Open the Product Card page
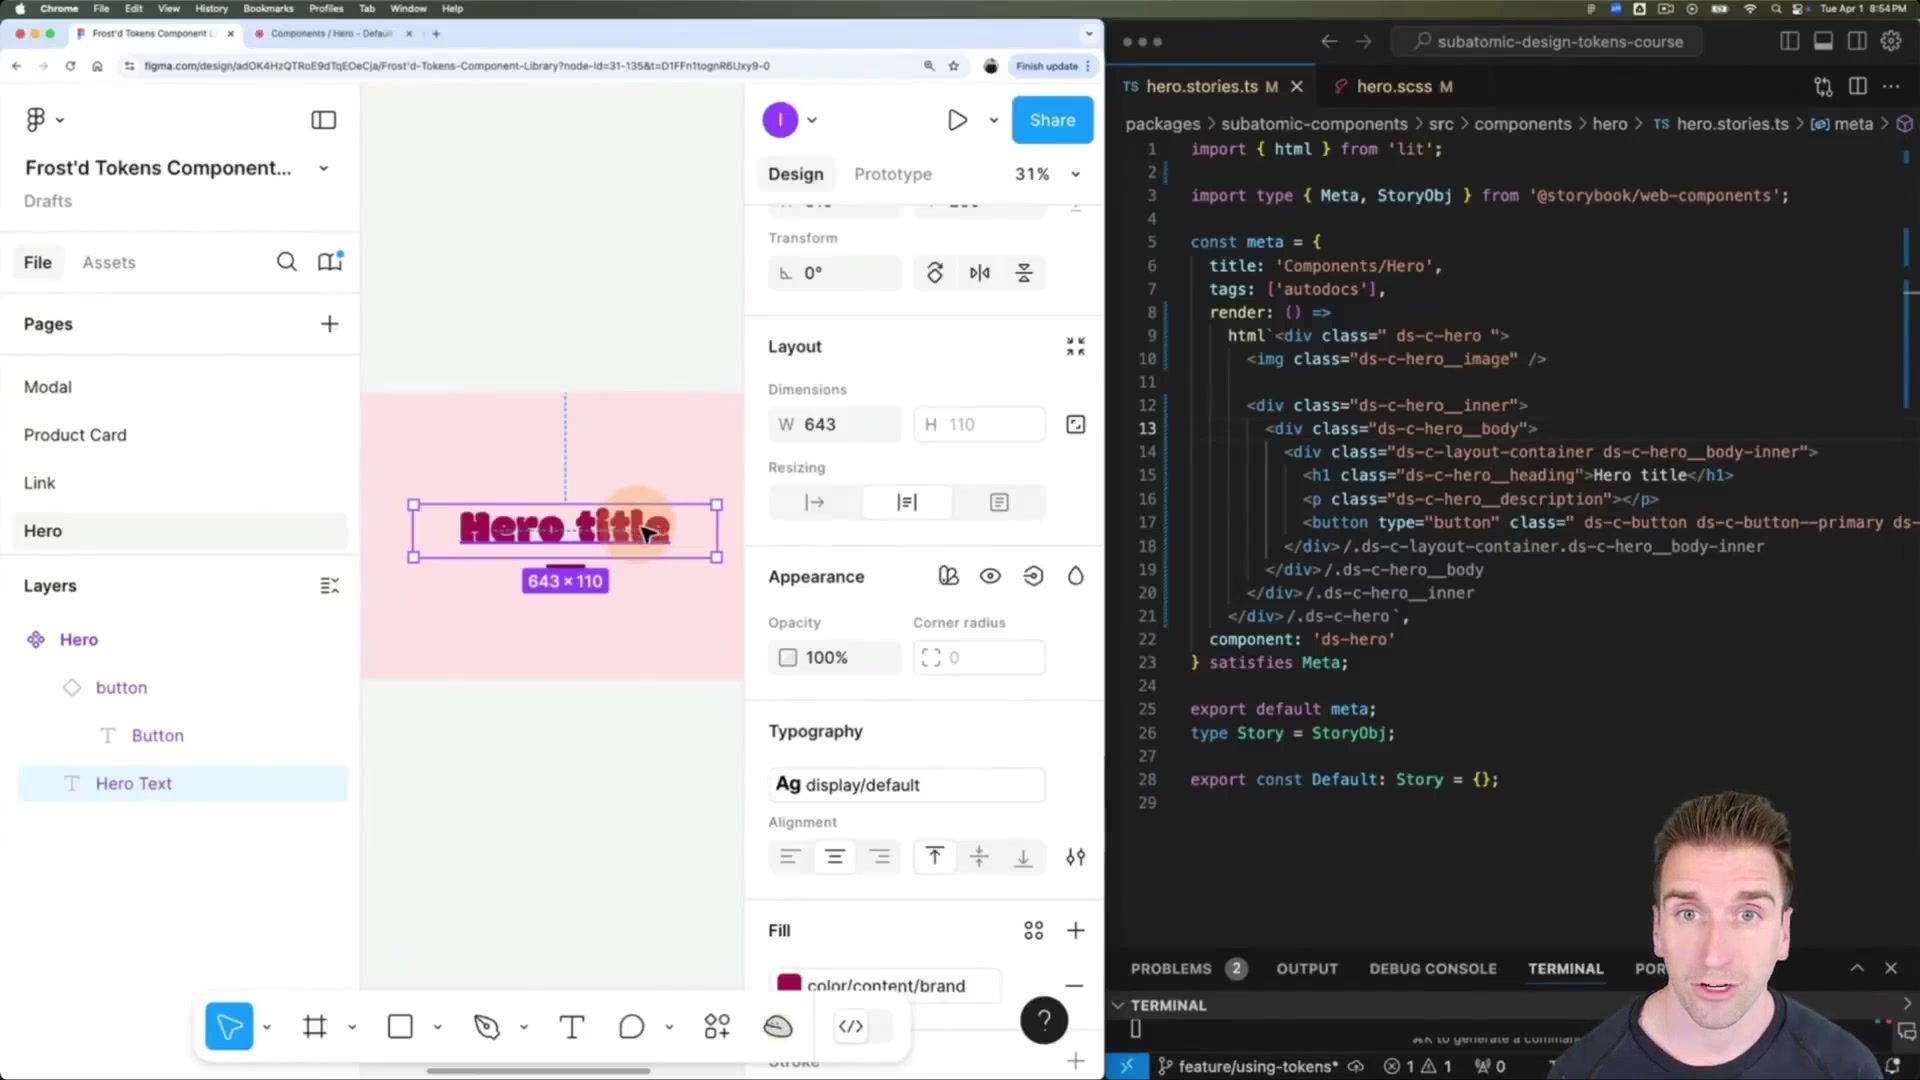Screen dimensions: 1920x1080 click(x=75, y=435)
